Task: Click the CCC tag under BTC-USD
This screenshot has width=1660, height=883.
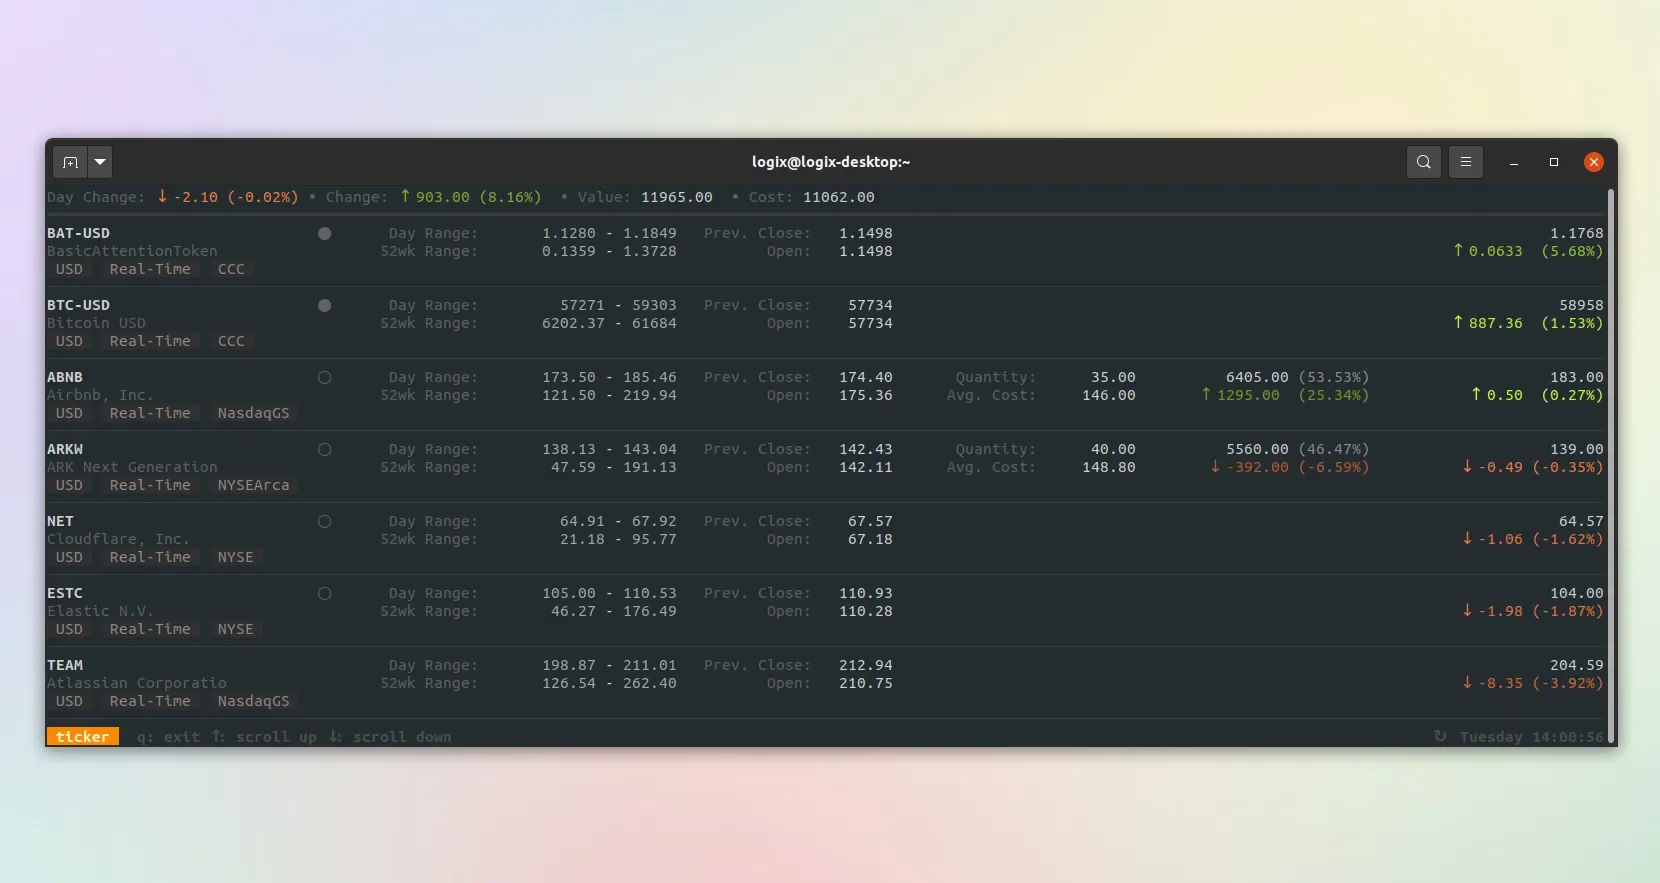Action: pos(231,342)
